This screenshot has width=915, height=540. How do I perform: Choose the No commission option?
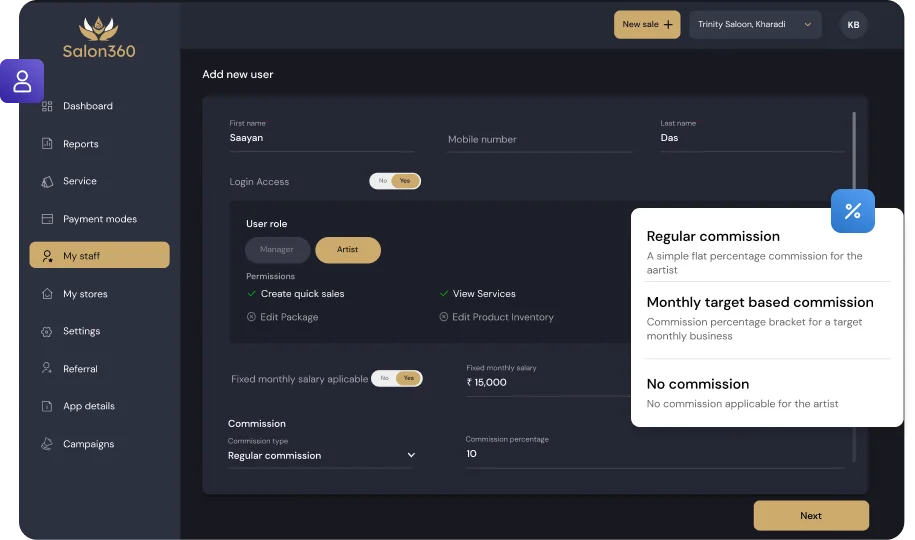pyautogui.click(x=697, y=384)
